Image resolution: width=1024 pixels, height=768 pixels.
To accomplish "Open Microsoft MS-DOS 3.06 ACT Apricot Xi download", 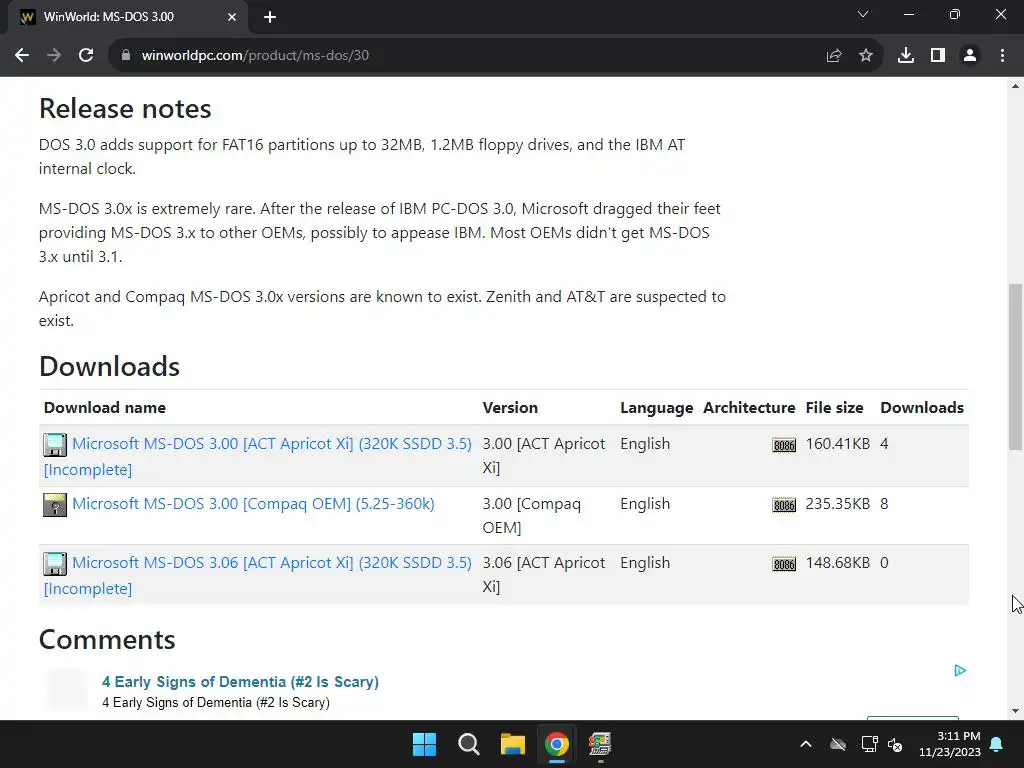I will [272, 562].
